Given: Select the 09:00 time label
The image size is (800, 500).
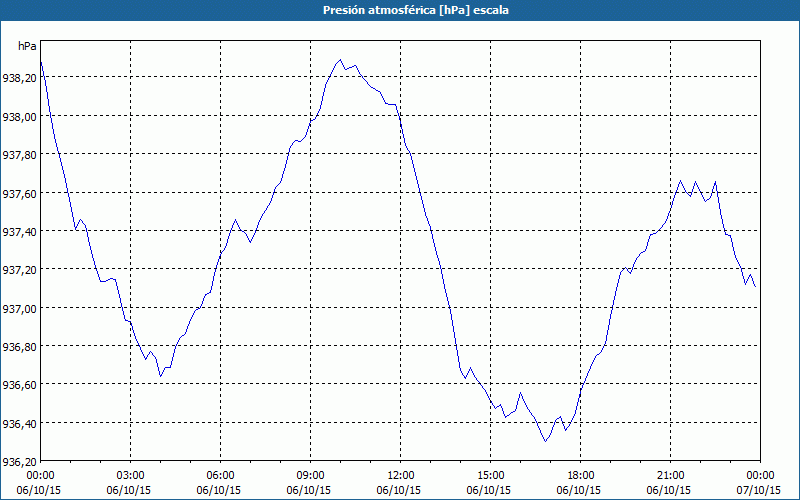Looking at the screenshot, I should (x=310, y=476).
